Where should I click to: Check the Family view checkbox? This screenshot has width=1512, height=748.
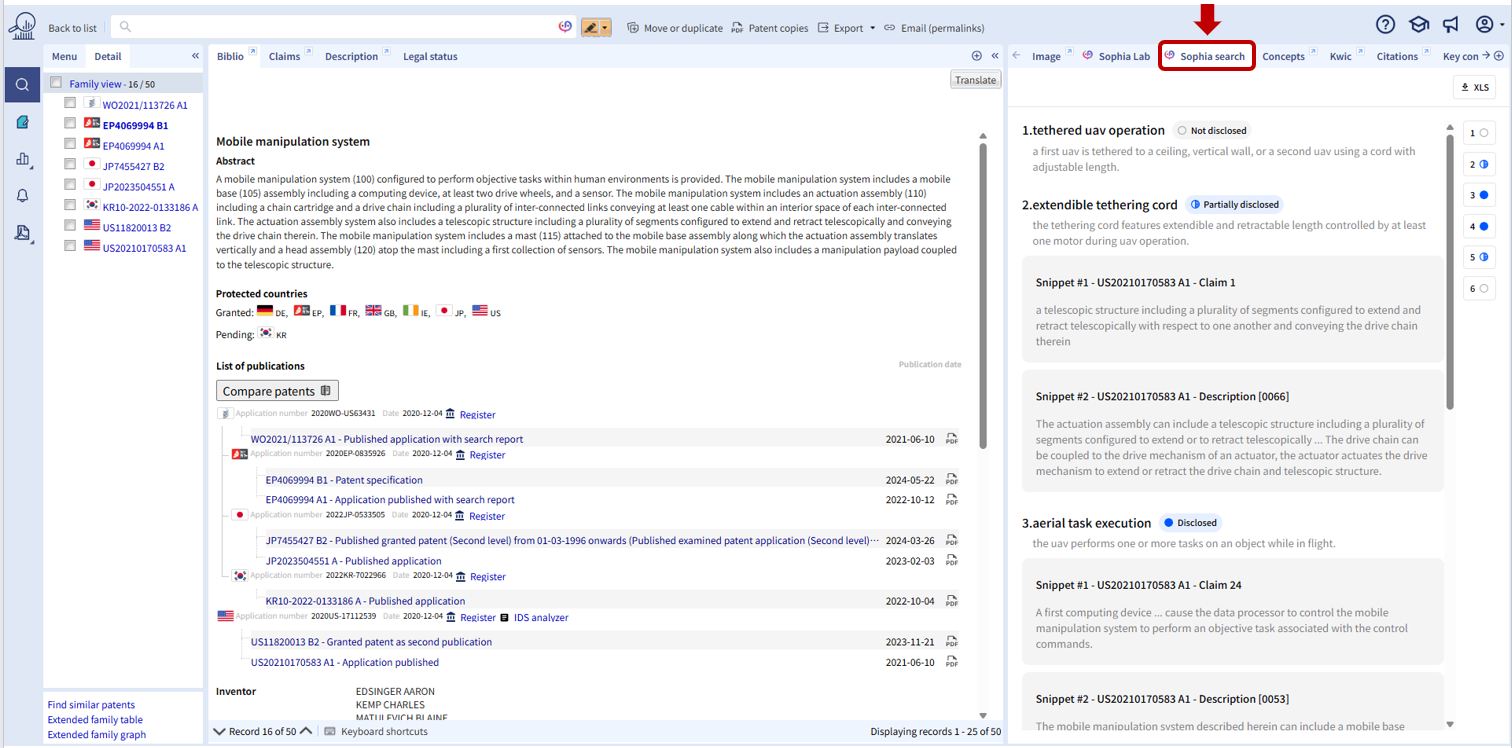[x=56, y=83]
